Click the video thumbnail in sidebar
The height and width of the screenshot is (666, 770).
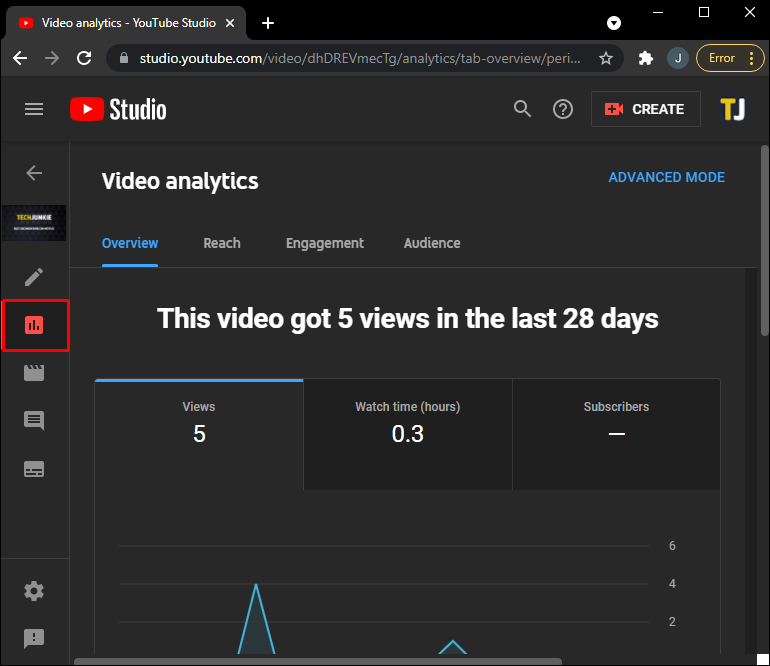click(x=34, y=223)
